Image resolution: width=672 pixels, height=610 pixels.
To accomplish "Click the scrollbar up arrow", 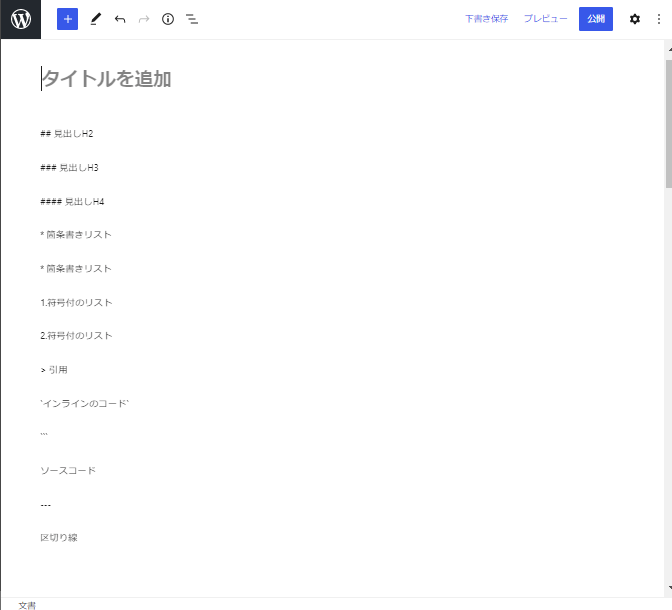I will pos(669,50).
